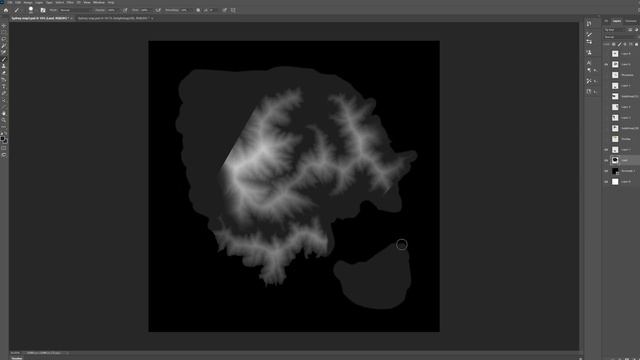This screenshot has width=640, height=360.
Task: Open the Help menu
Action: 111,2
